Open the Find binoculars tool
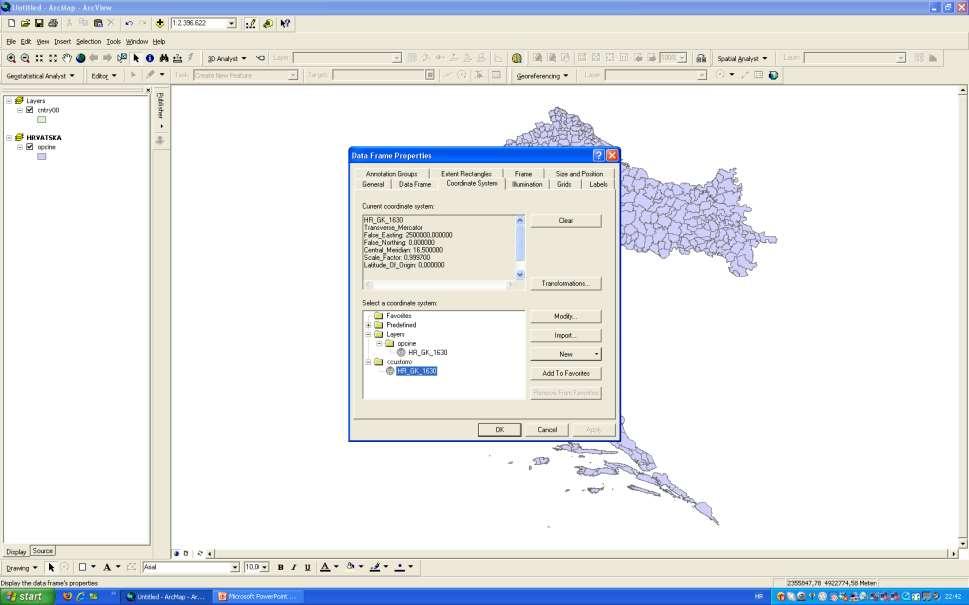The height and width of the screenshot is (605, 969). (164, 58)
